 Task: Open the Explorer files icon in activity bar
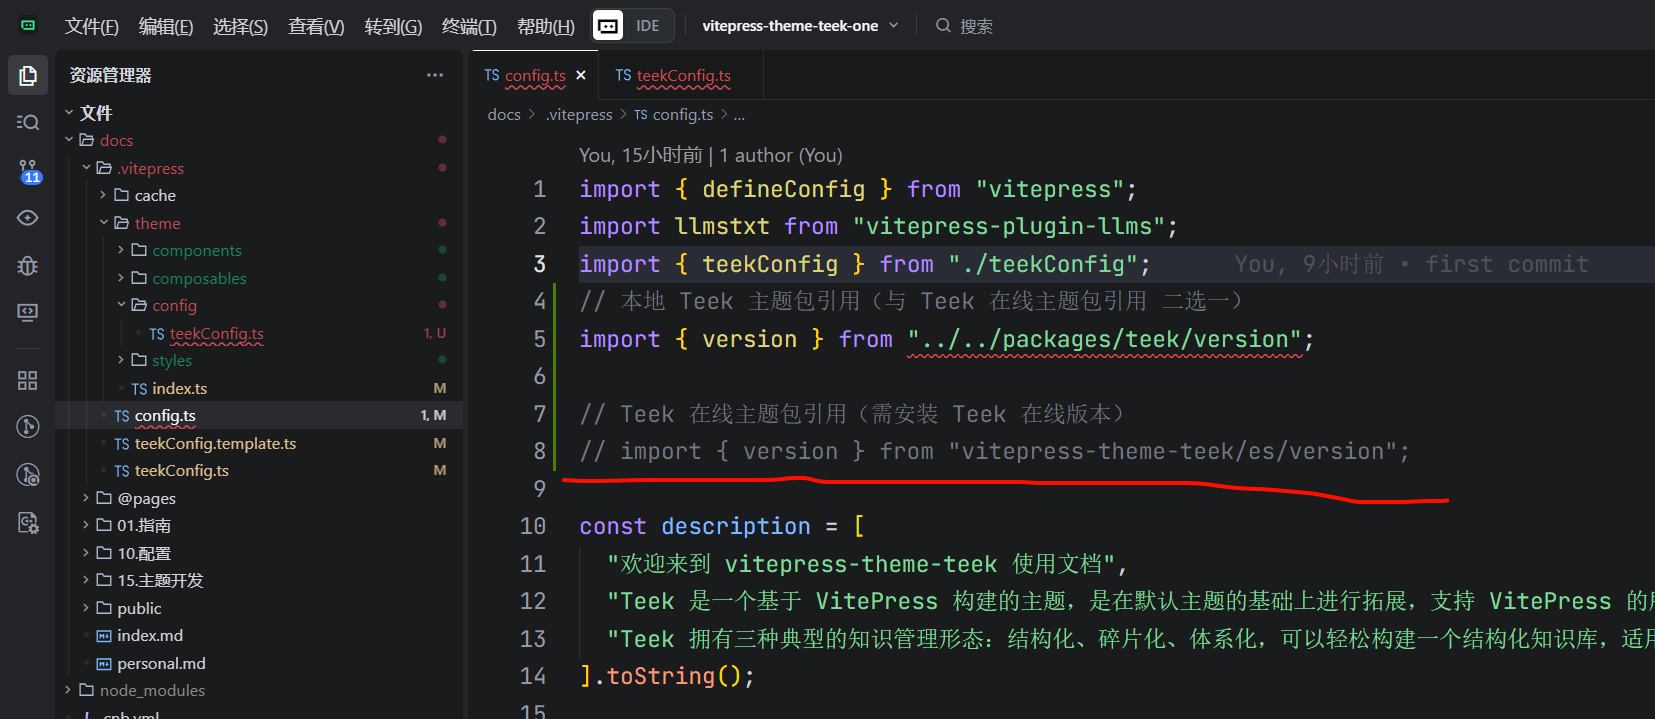(x=28, y=76)
